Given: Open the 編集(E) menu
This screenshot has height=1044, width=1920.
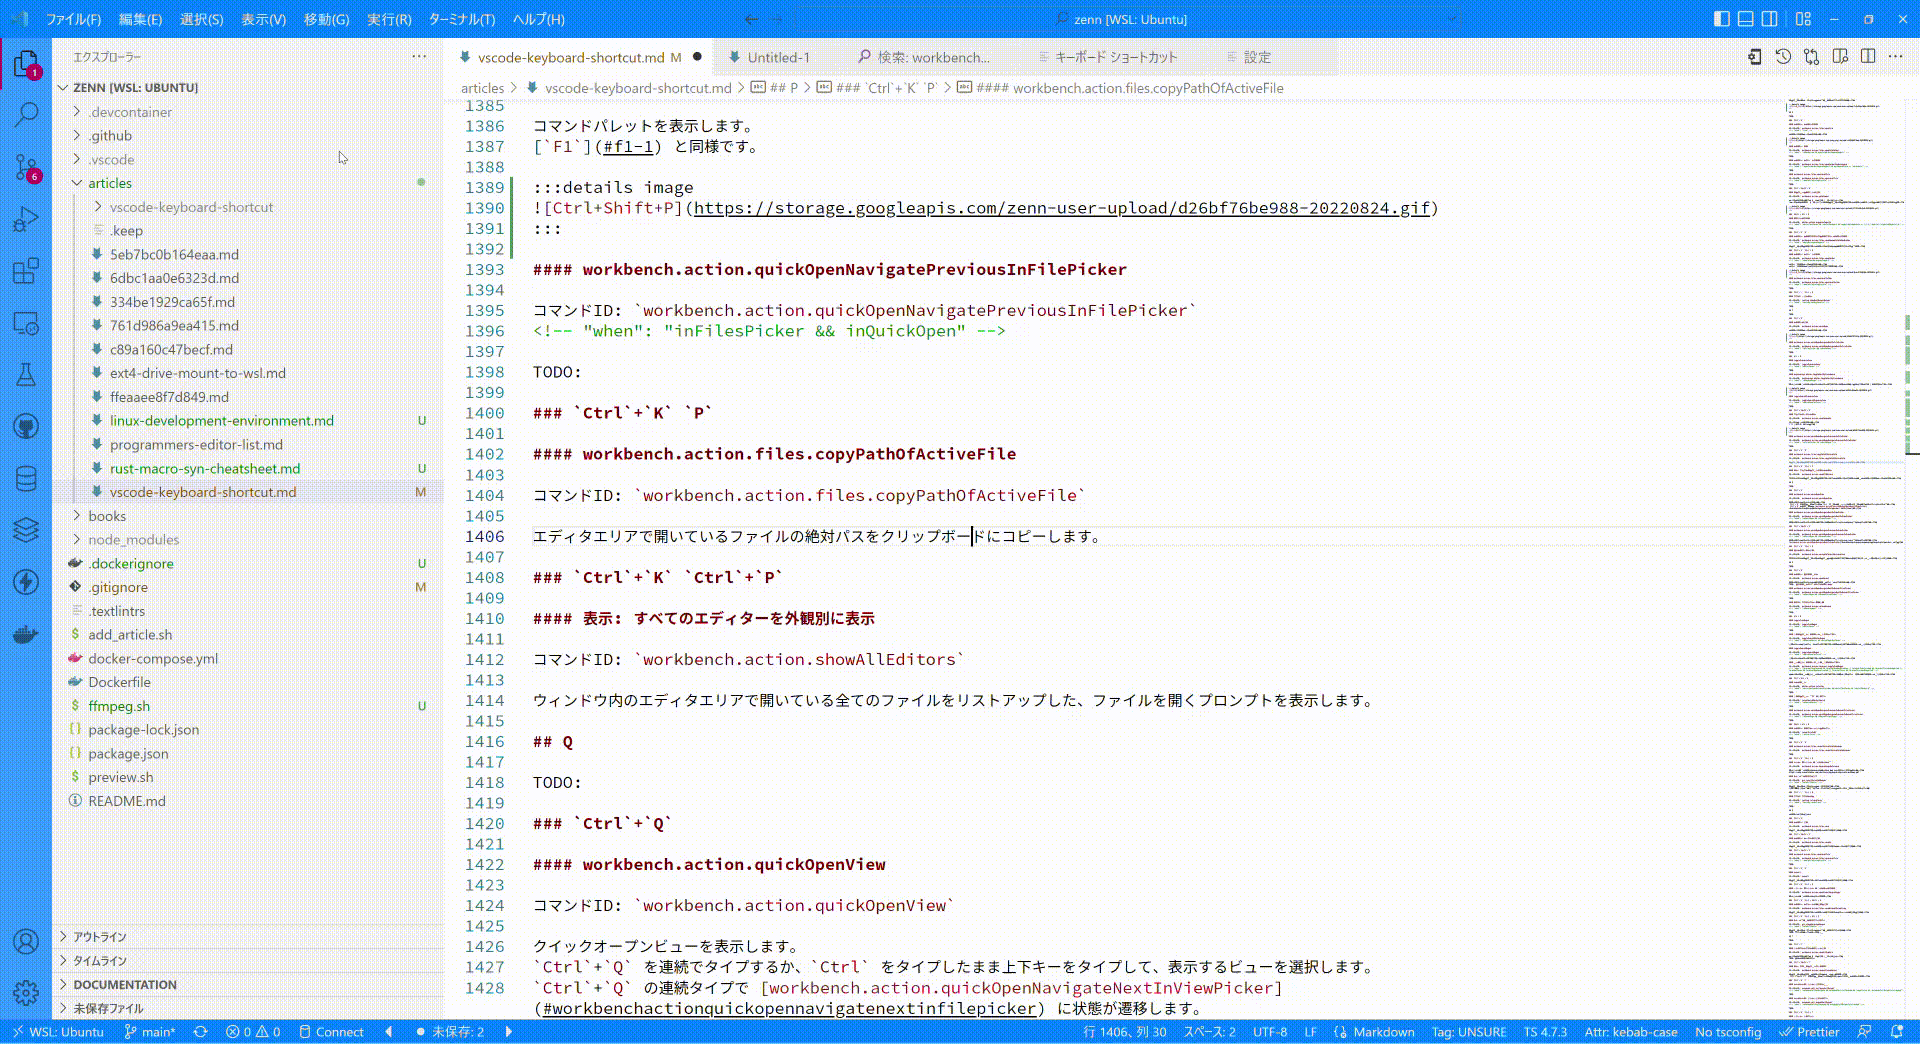Looking at the screenshot, I should point(140,19).
